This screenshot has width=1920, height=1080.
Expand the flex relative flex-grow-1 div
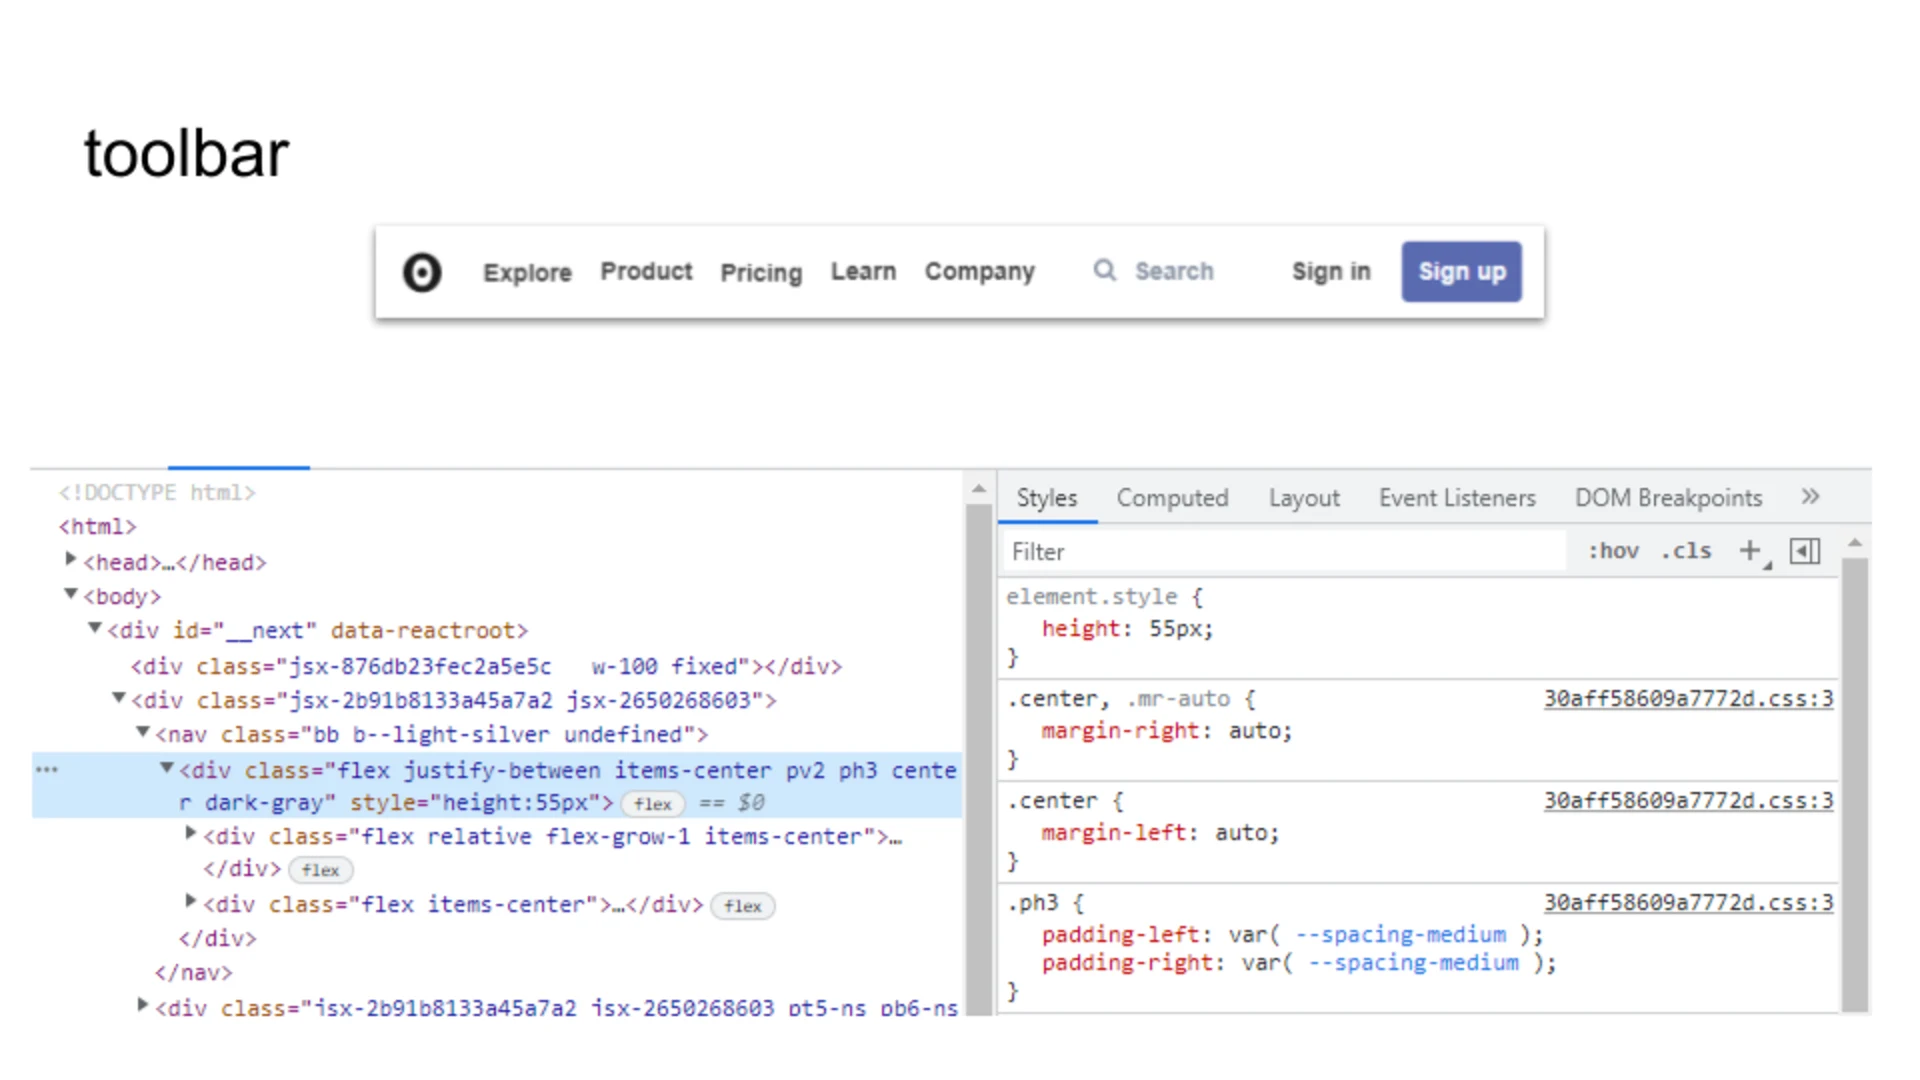pos(190,833)
